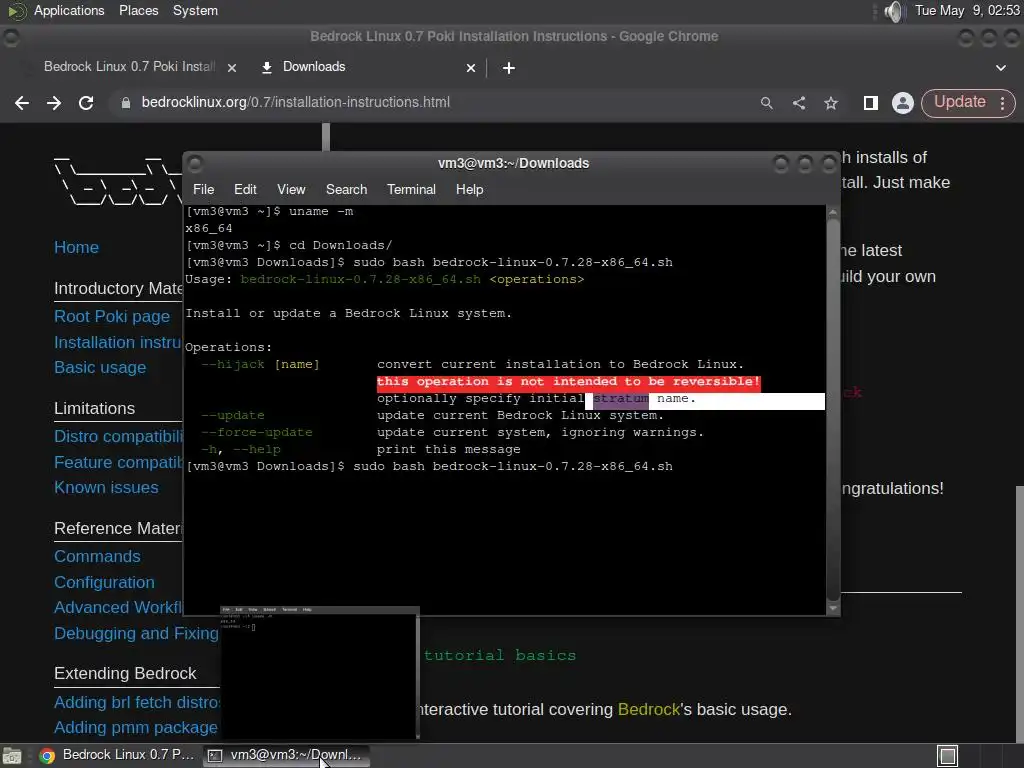Open the Chrome profile avatar
The height and width of the screenshot is (768, 1024).
click(903, 103)
